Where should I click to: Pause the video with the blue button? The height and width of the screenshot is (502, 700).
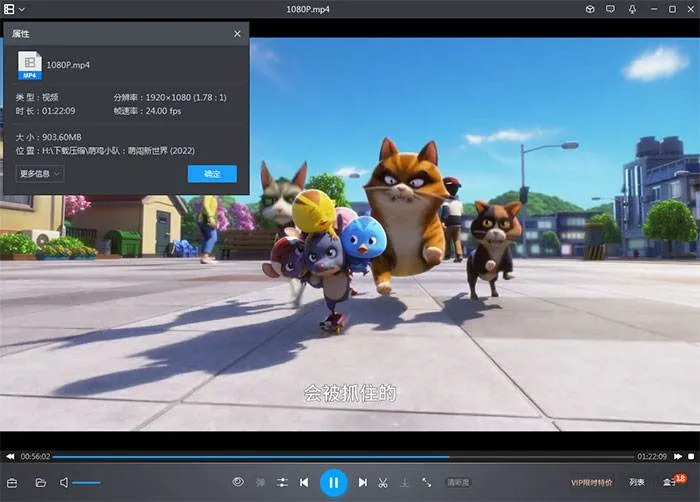(x=333, y=482)
